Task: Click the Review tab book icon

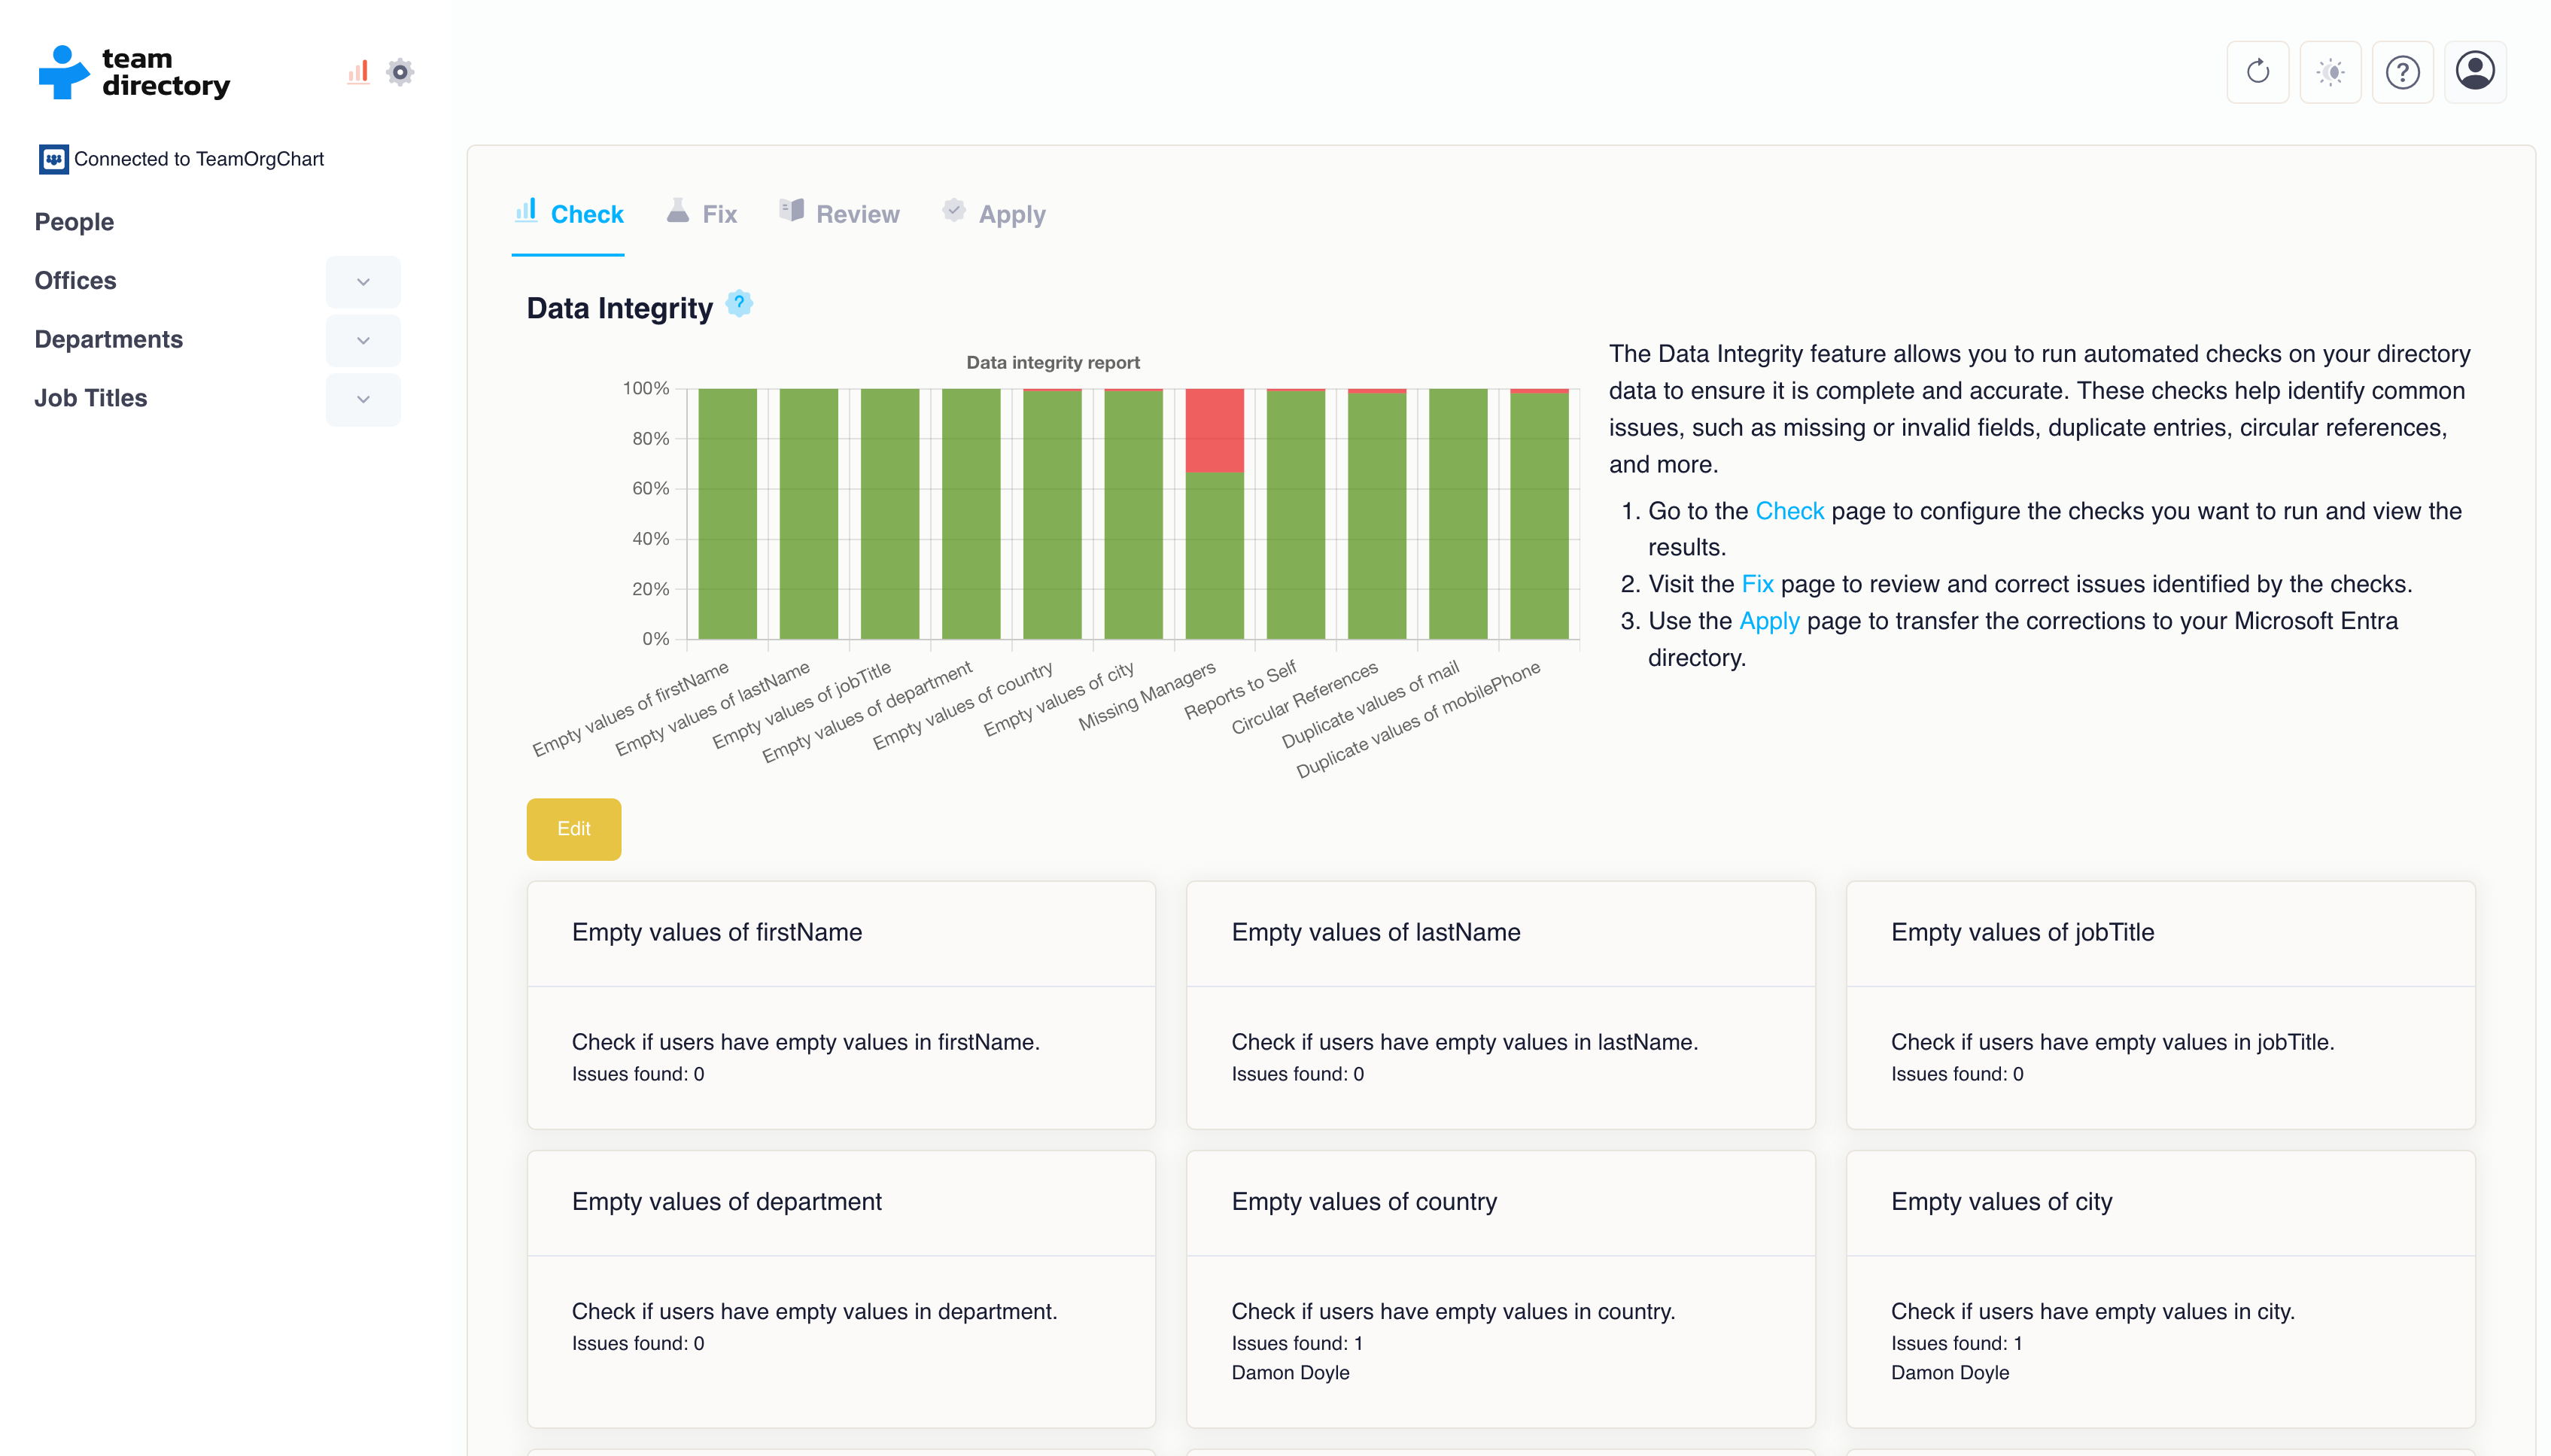Action: 792,211
